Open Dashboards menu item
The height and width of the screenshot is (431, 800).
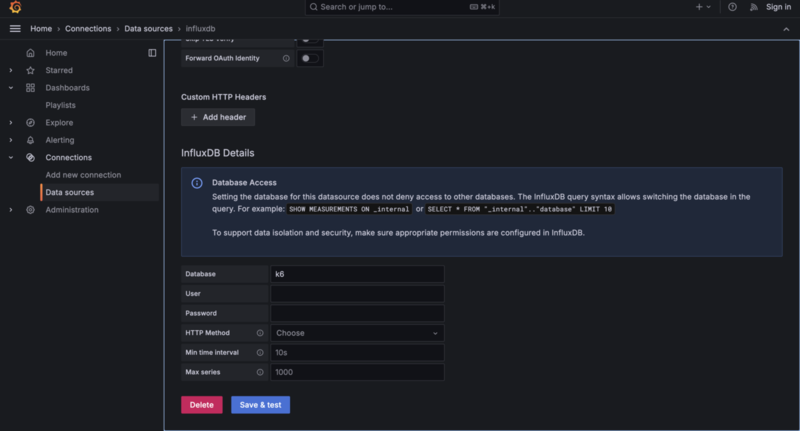click(x=67, y=88)
